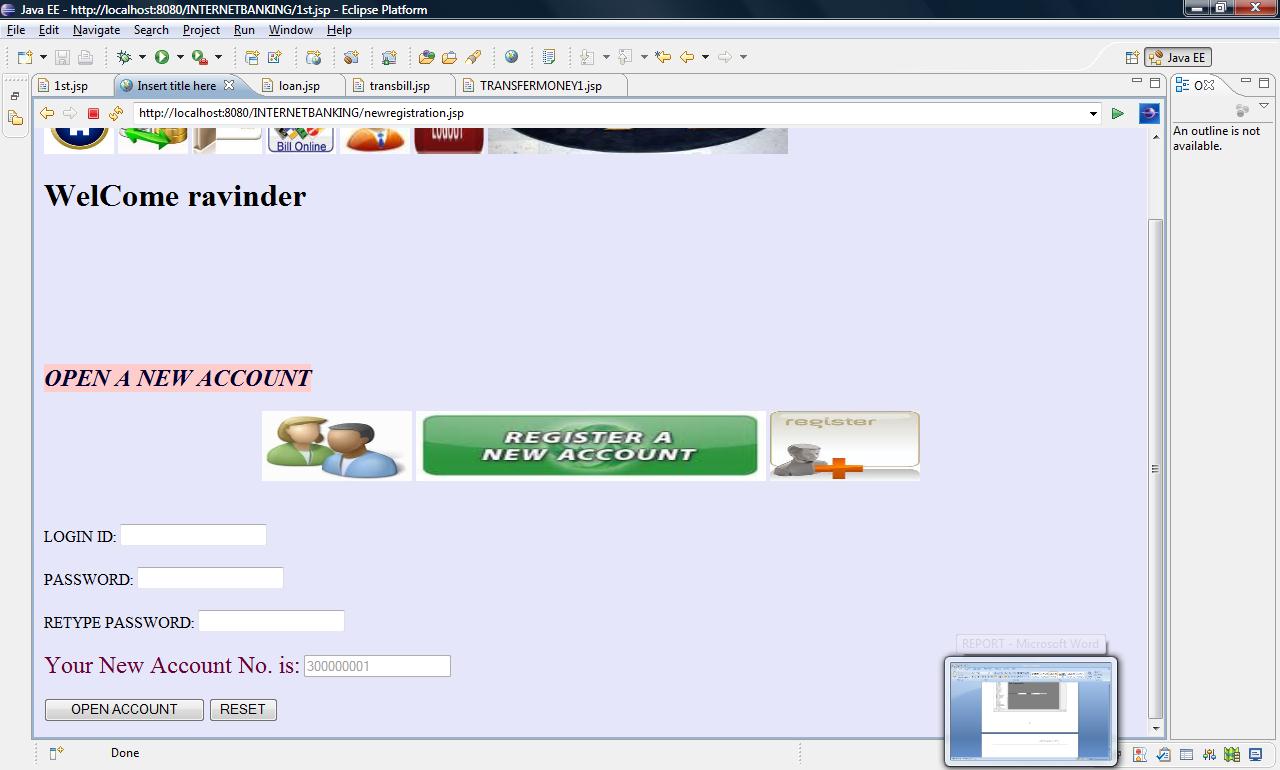
Task: Minimize the editor area
Action: 1136,81
